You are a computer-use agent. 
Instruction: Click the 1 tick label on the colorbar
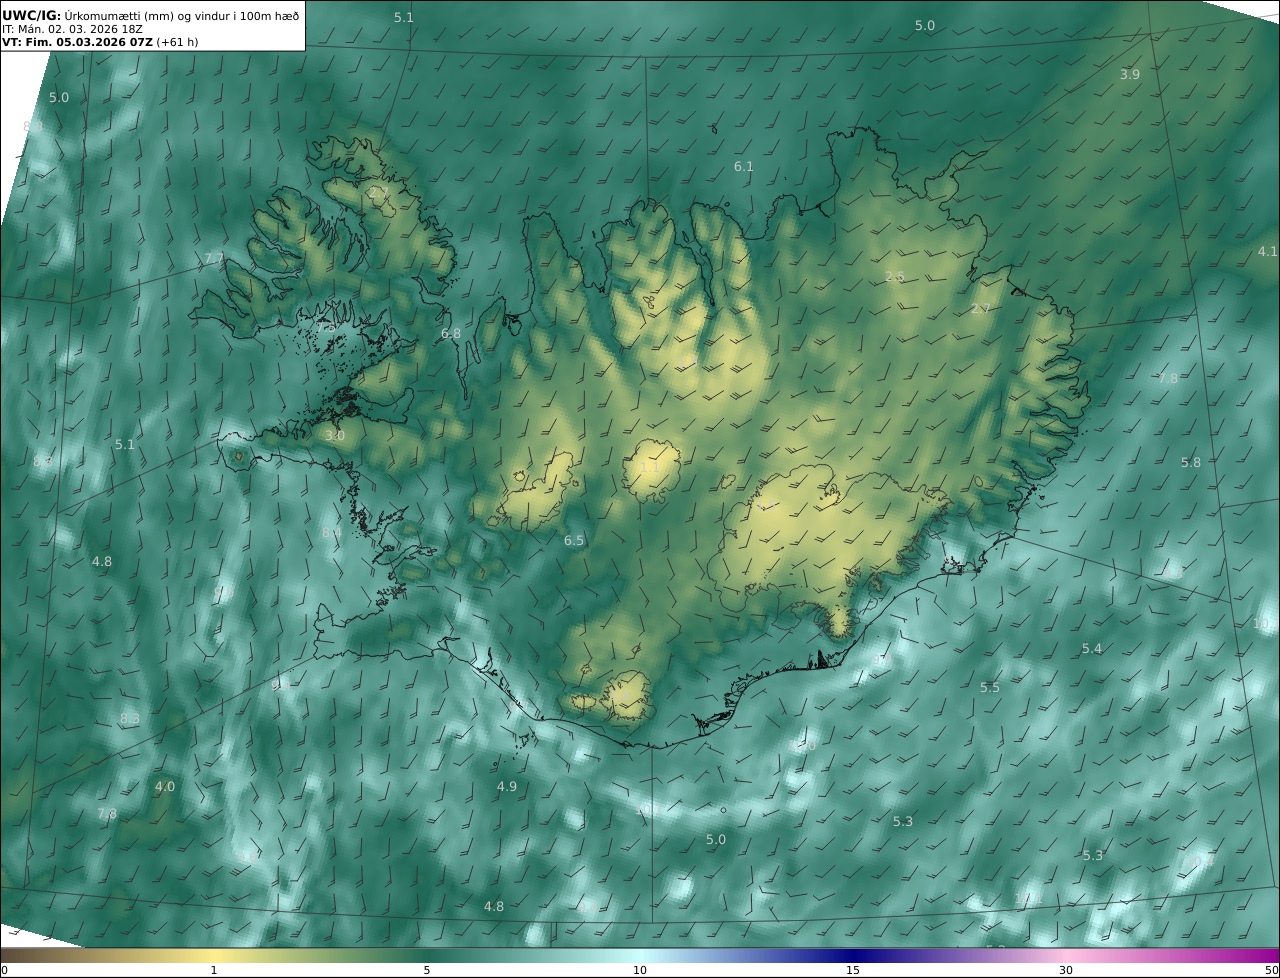point(214,970)
